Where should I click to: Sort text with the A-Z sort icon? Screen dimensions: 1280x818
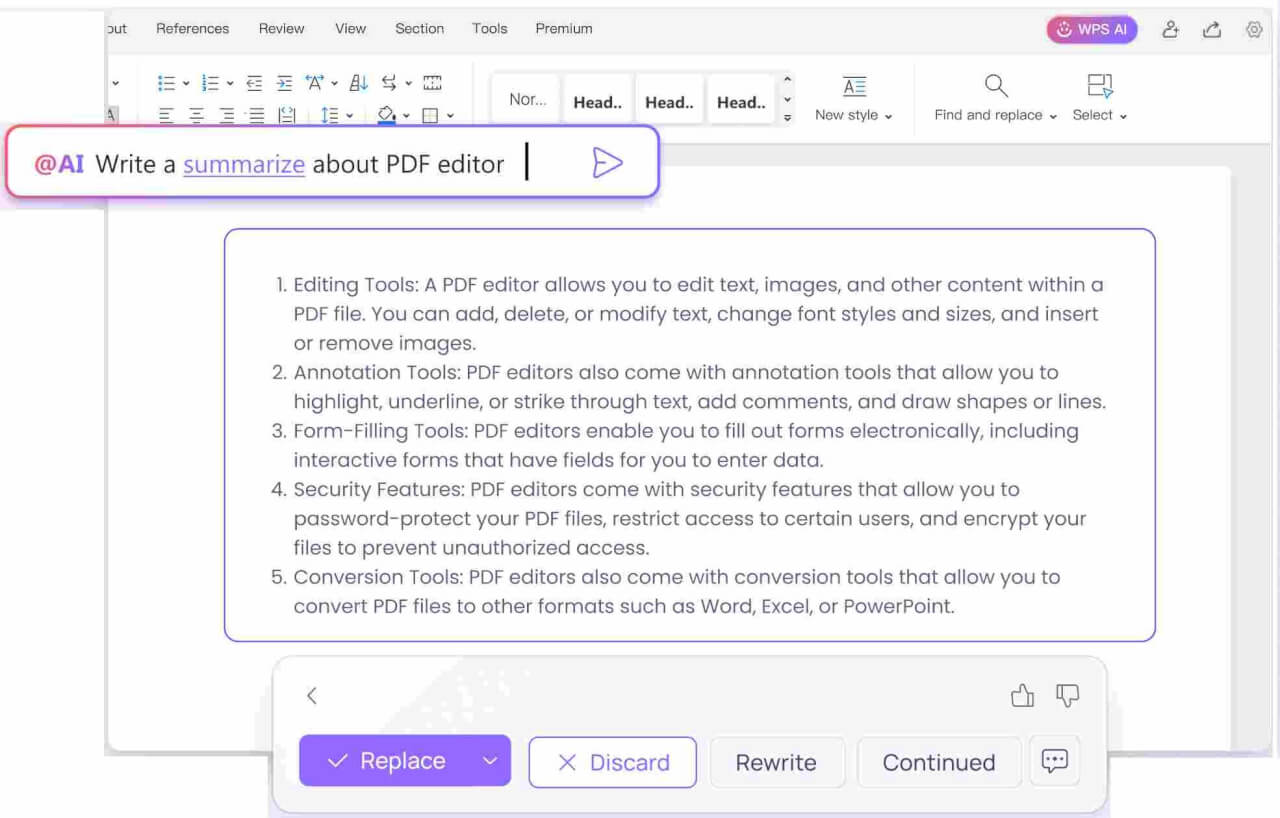(x=359, y=83)
